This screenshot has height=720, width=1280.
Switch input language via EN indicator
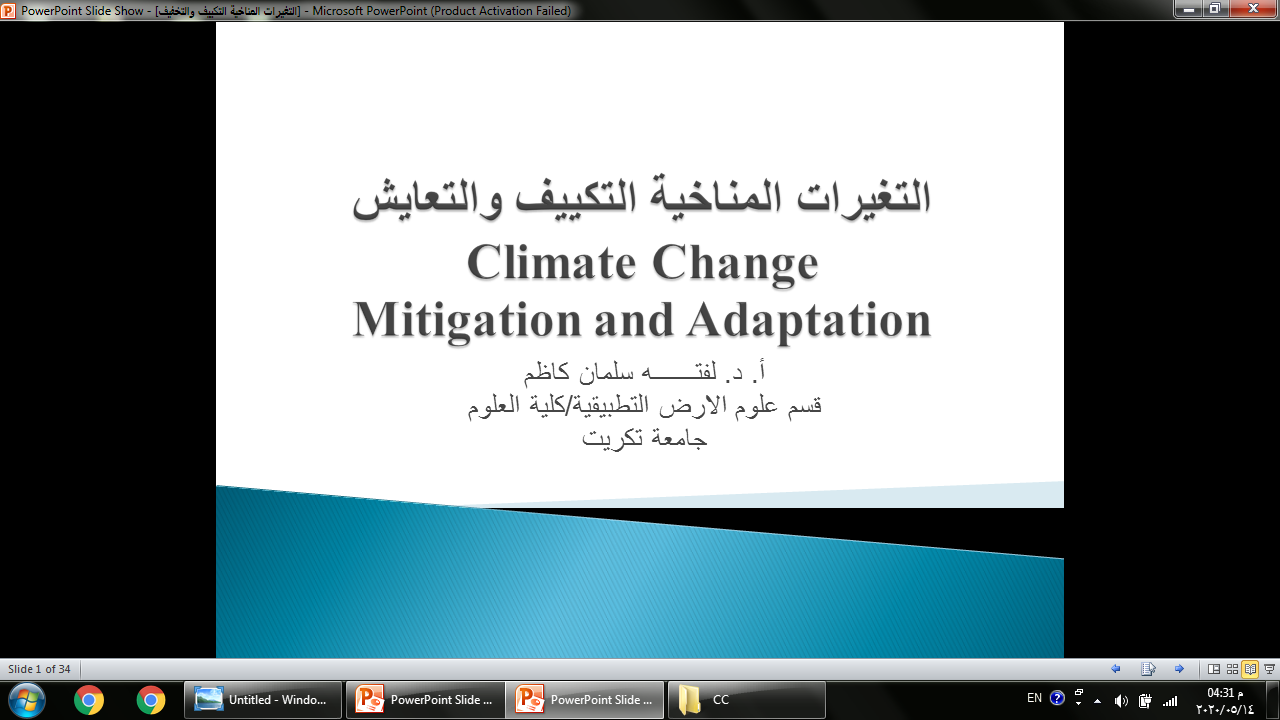tap(1034, 698)
